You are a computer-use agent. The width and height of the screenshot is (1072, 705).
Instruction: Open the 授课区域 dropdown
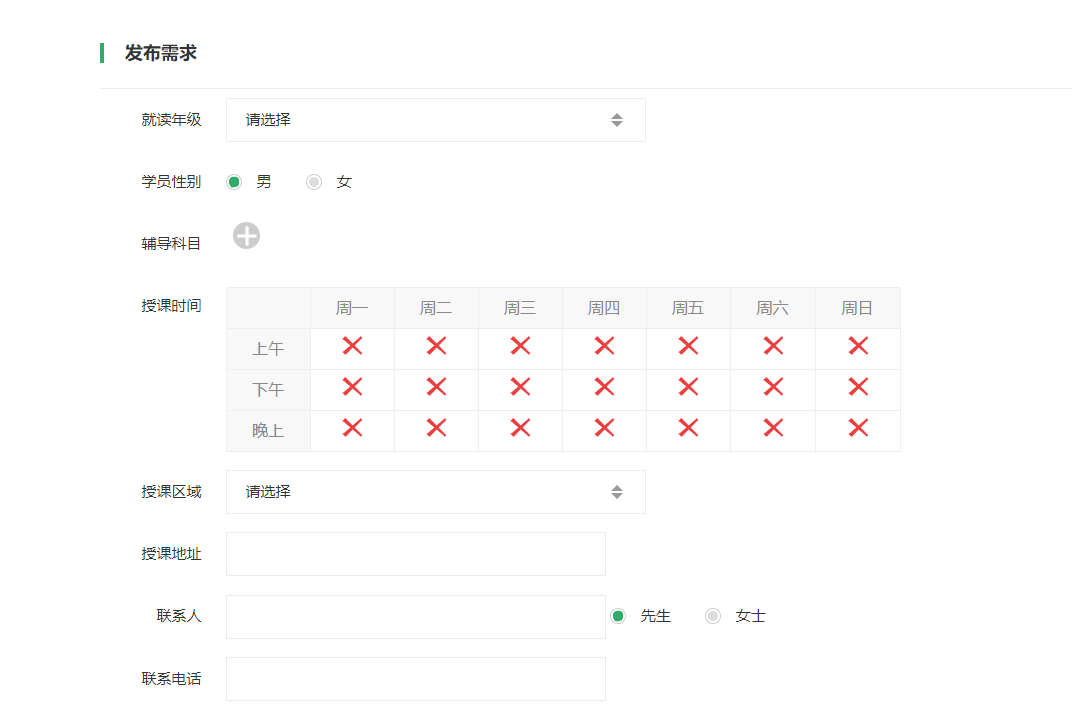435,492
